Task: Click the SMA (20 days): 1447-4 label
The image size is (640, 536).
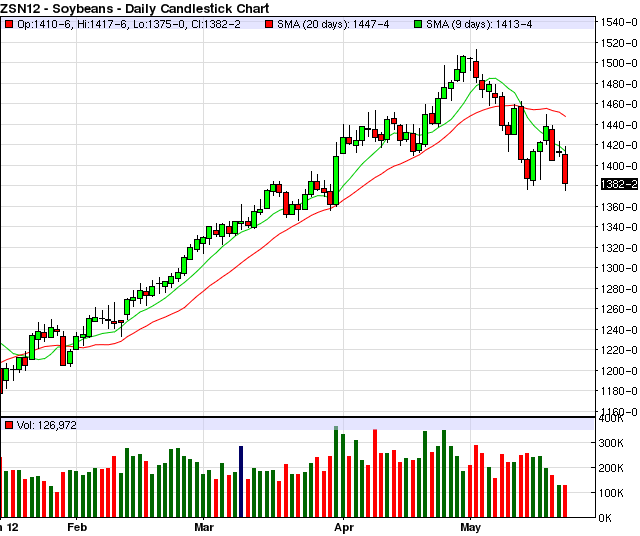Action: click(333, 24)
